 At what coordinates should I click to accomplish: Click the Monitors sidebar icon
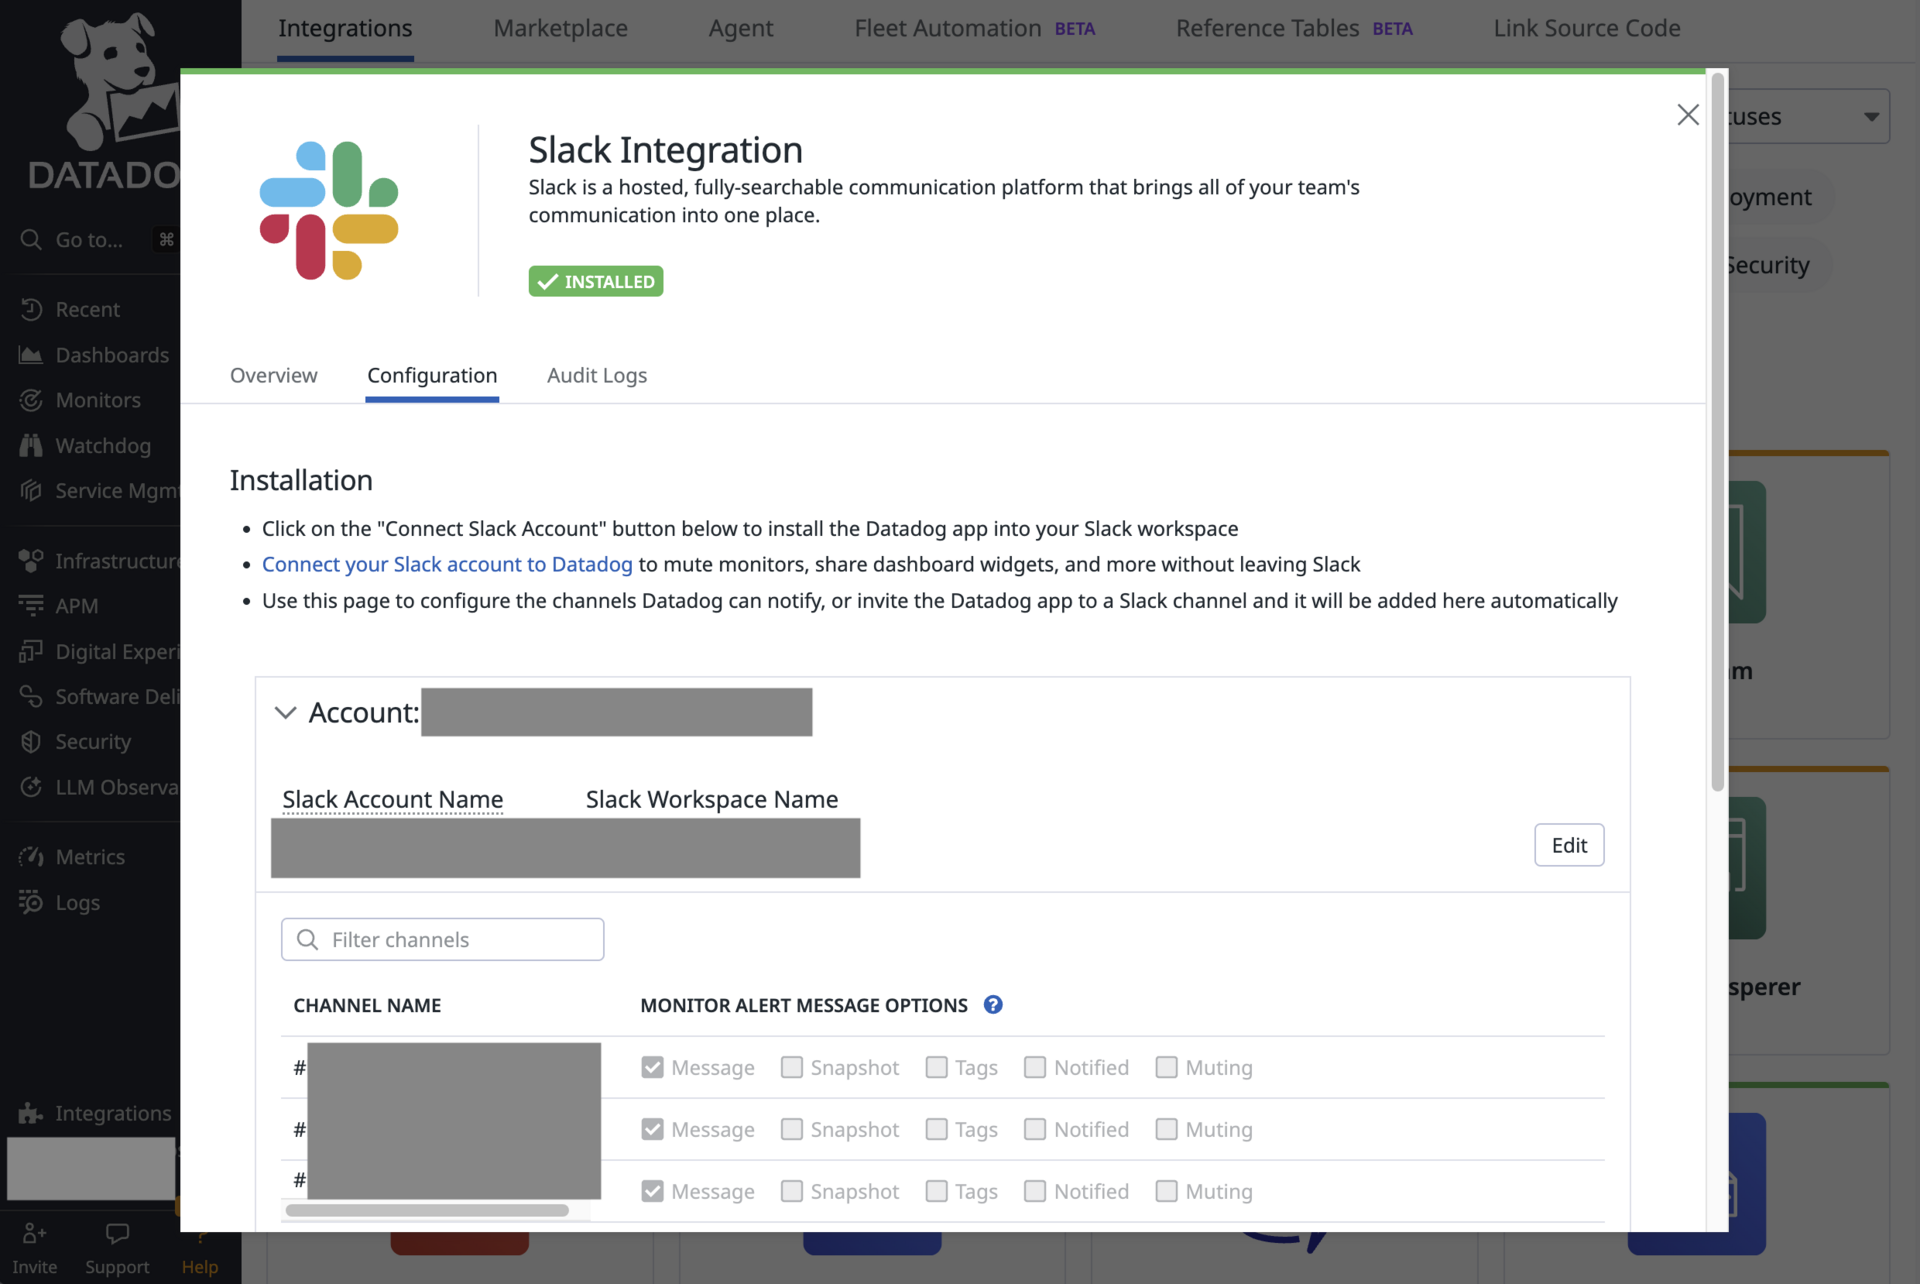(x=31, y=400)
